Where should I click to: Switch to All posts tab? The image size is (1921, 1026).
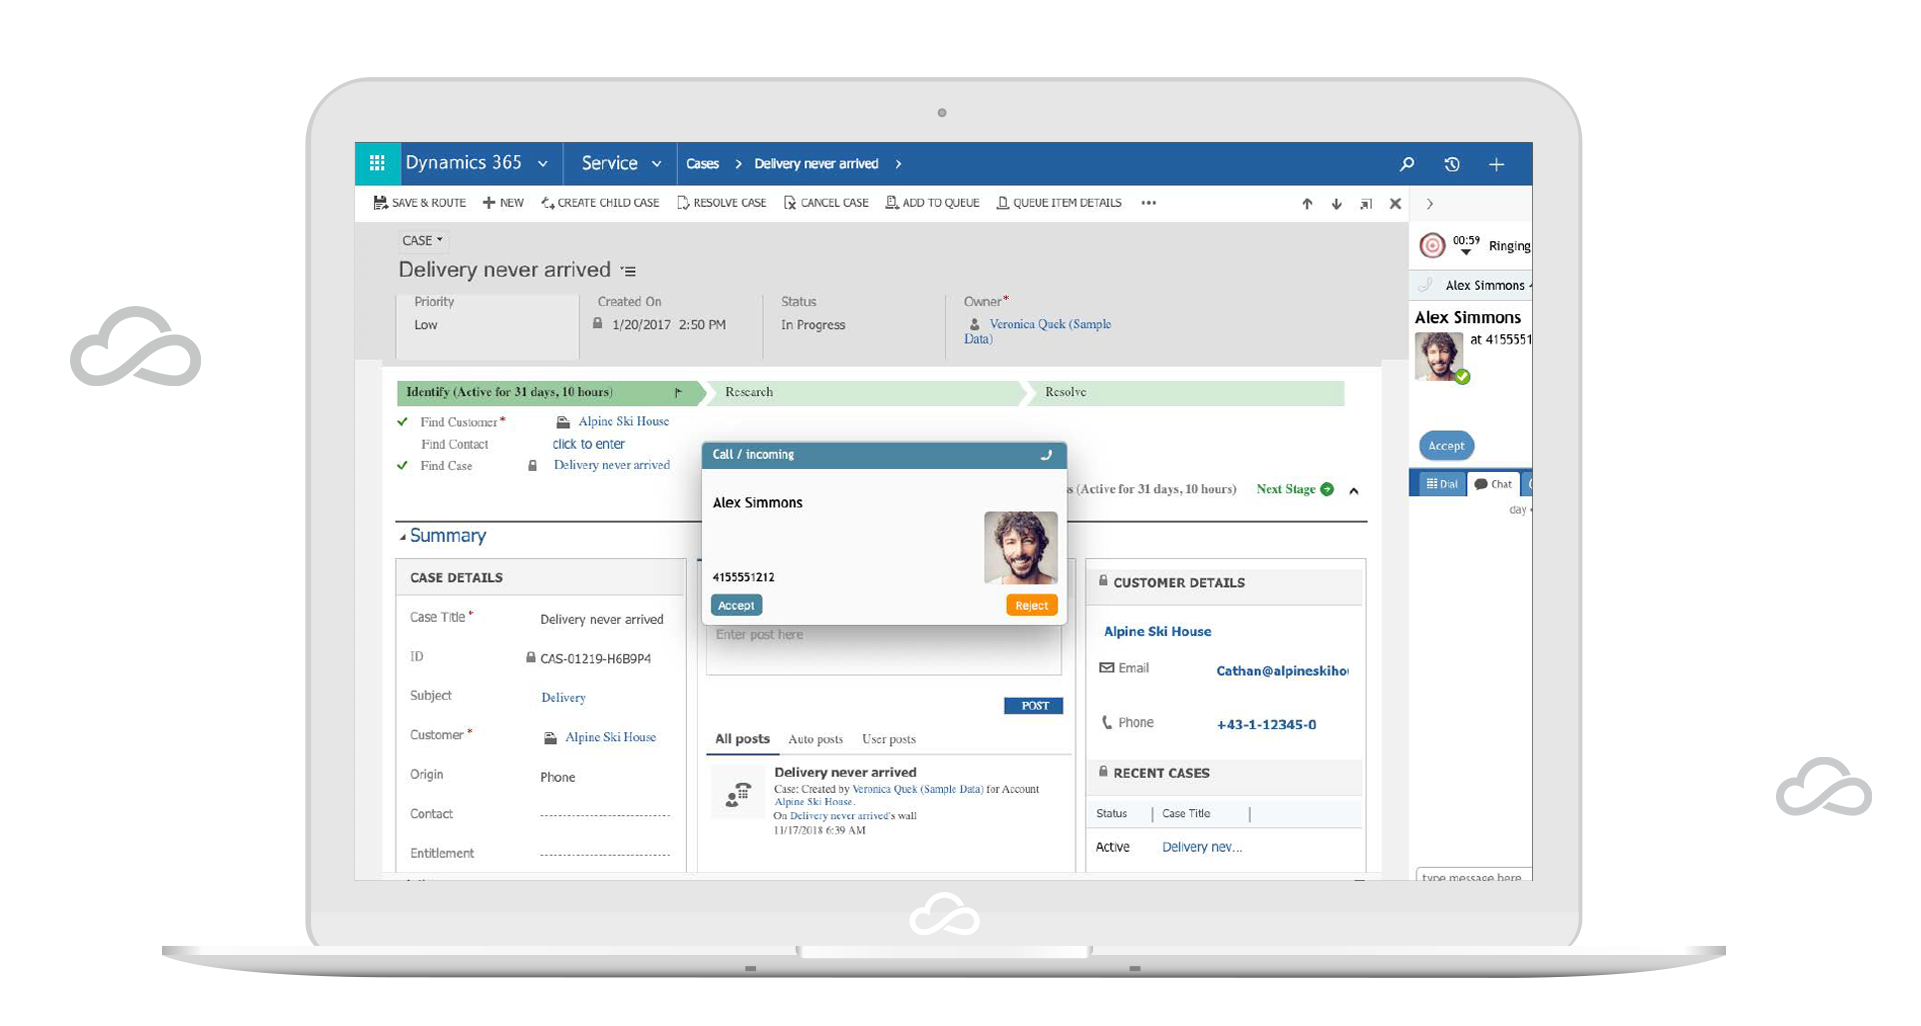(742, 739)
